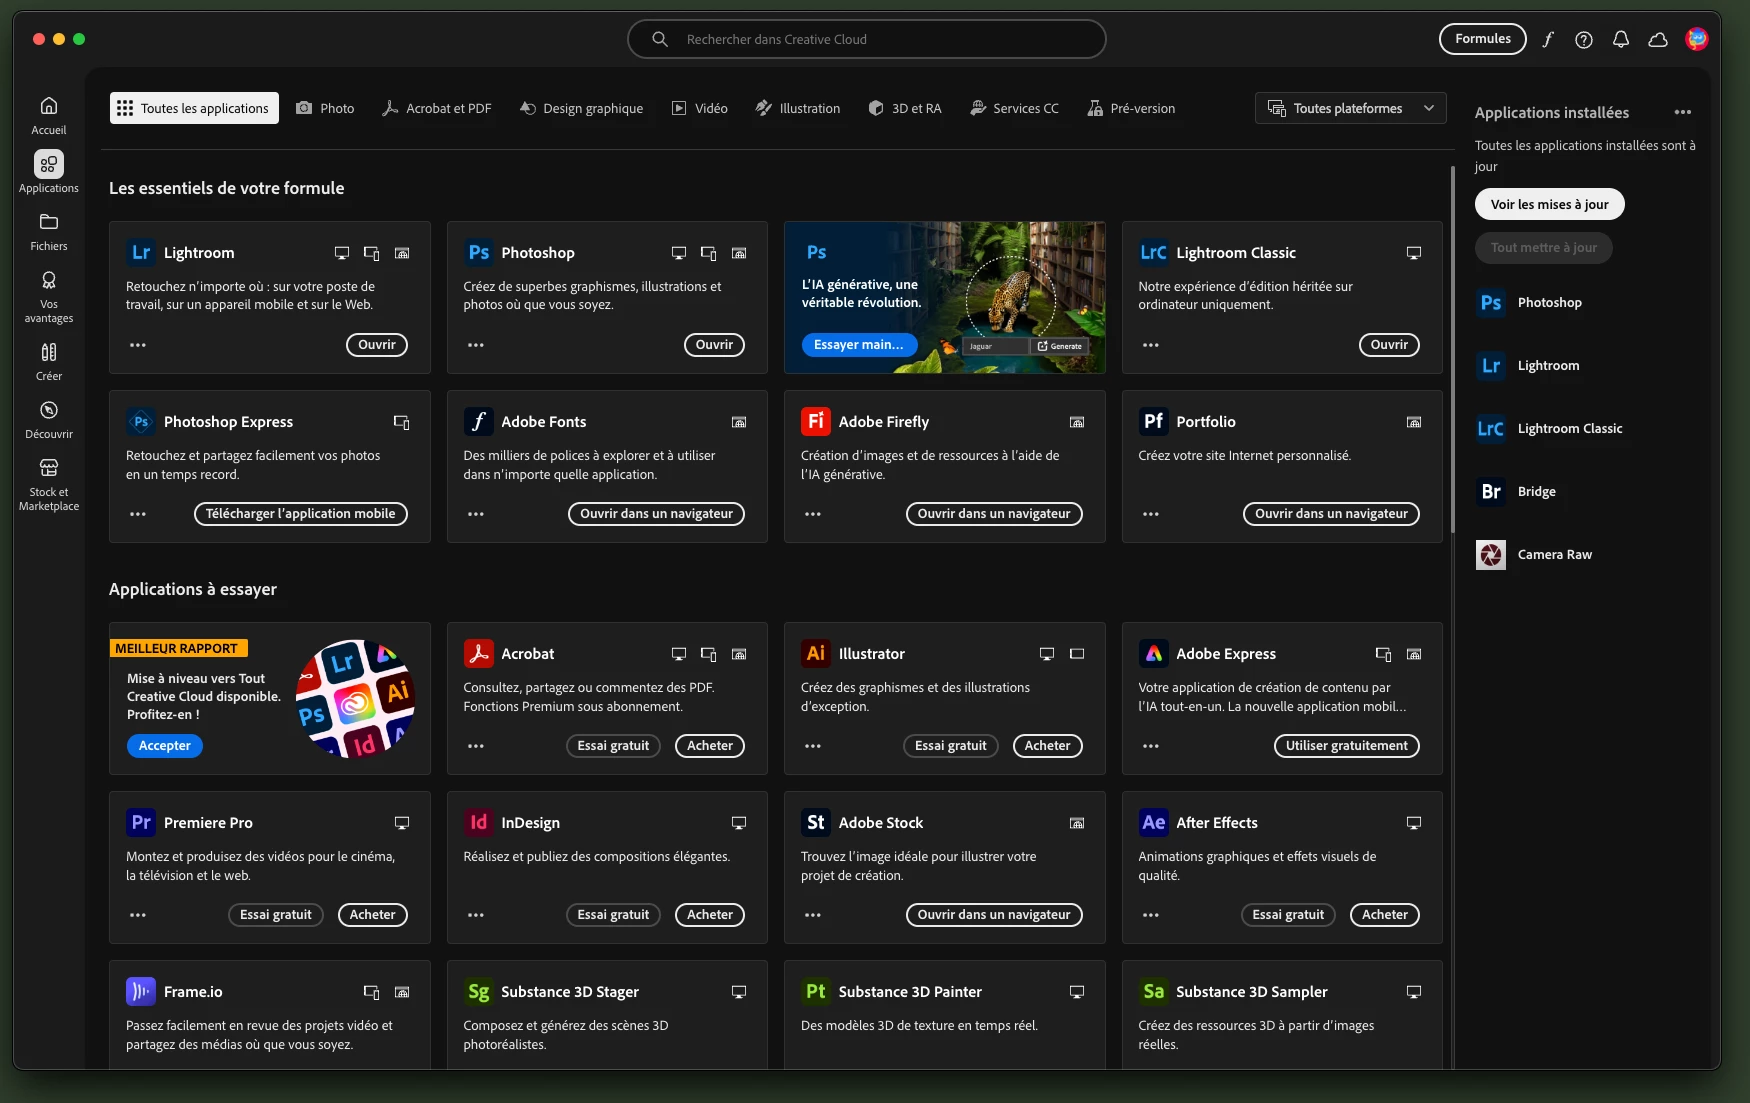Viewport: 1750px width, 1103px height.
Task: Click the Lightroom card app icon
Action: [141, 253]
